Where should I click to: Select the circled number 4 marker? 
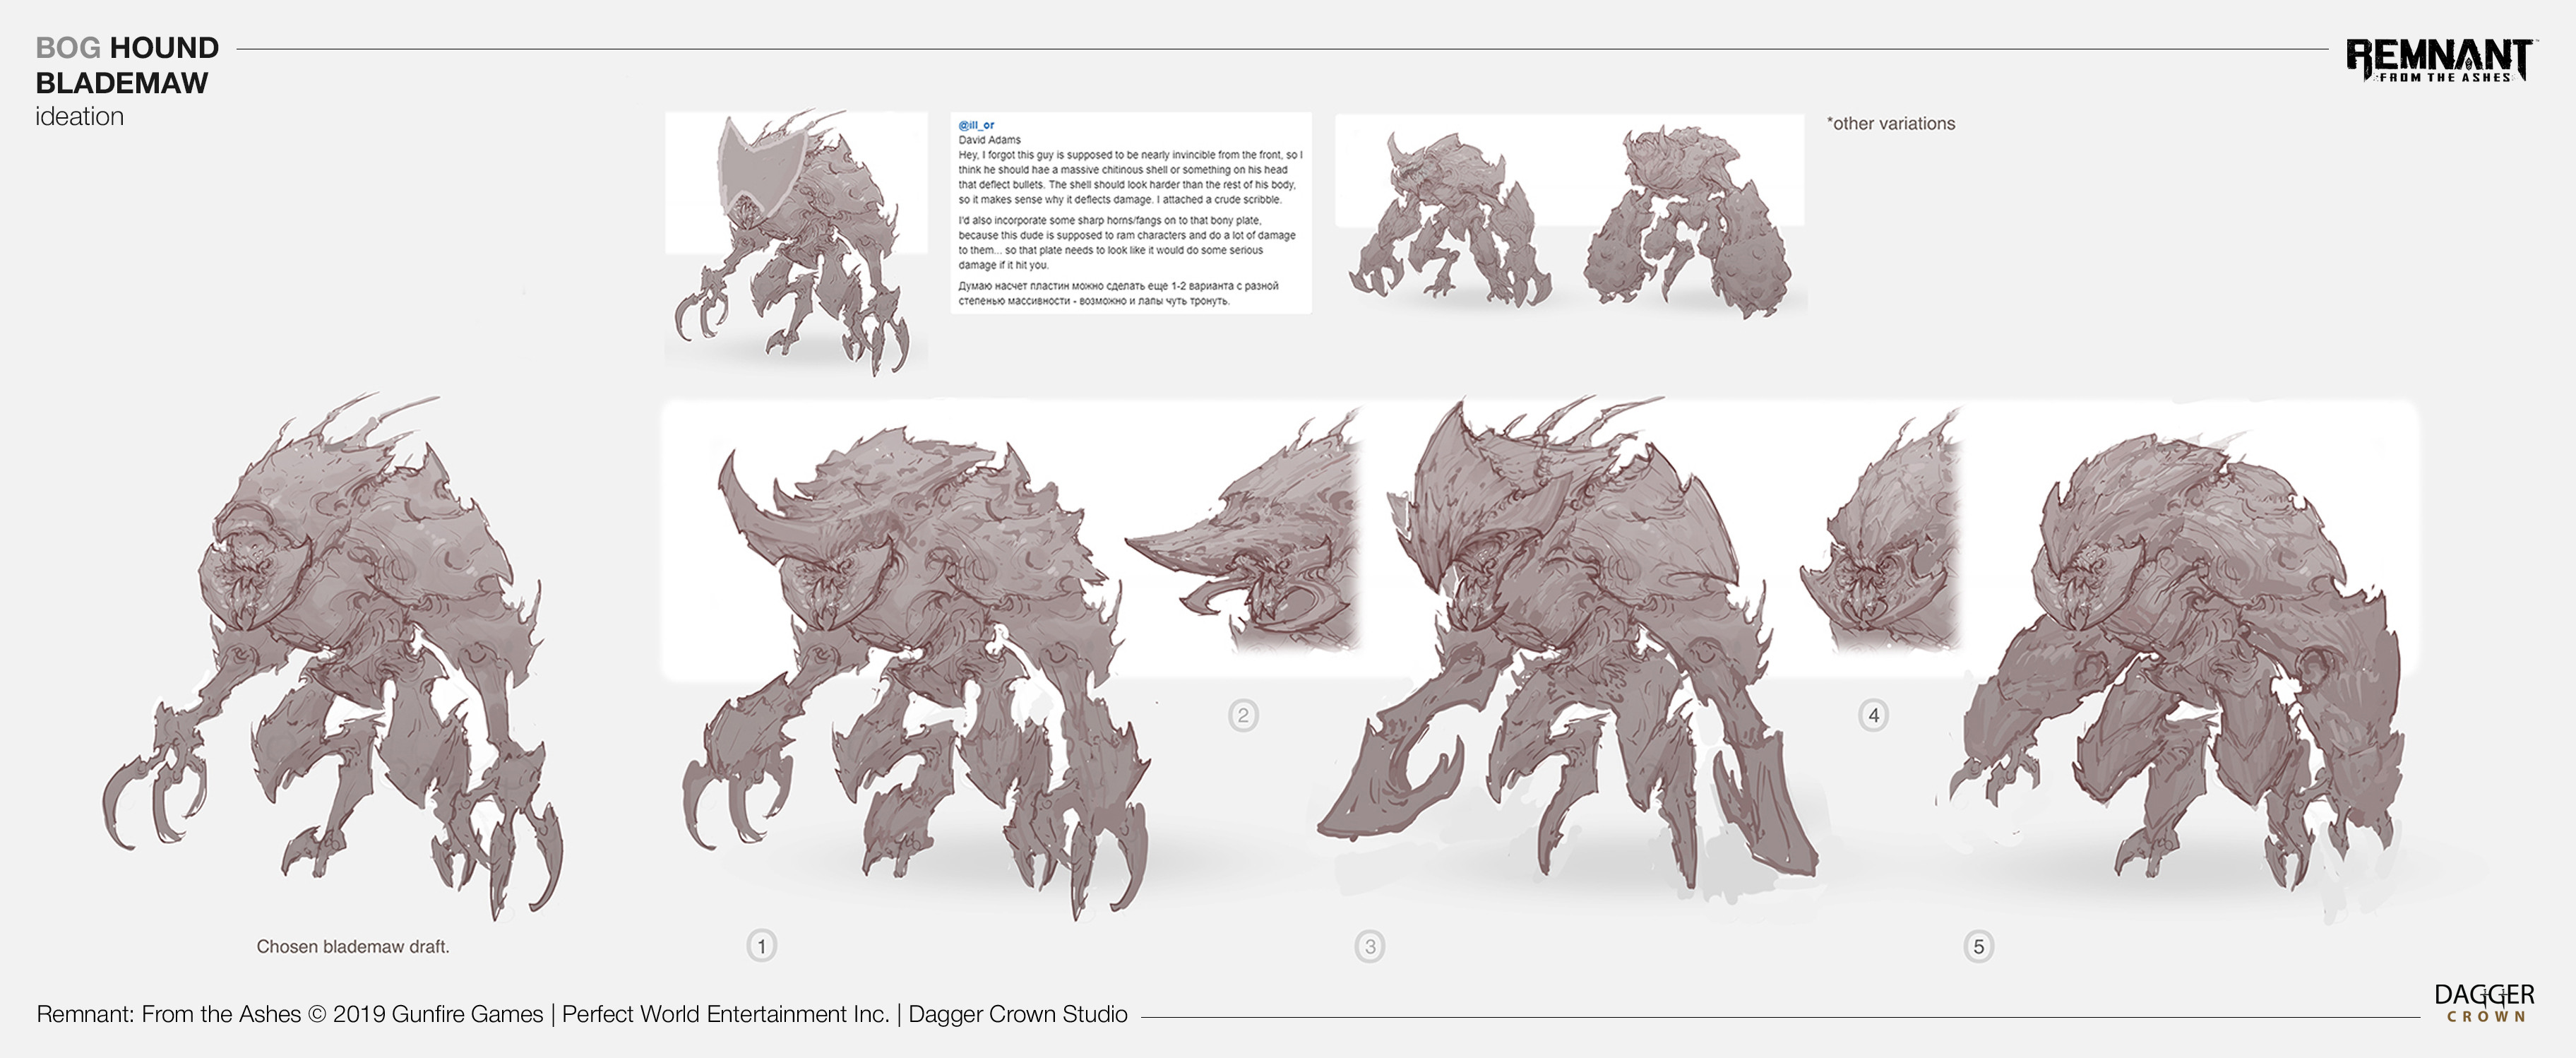click(x=1874, y=715)
